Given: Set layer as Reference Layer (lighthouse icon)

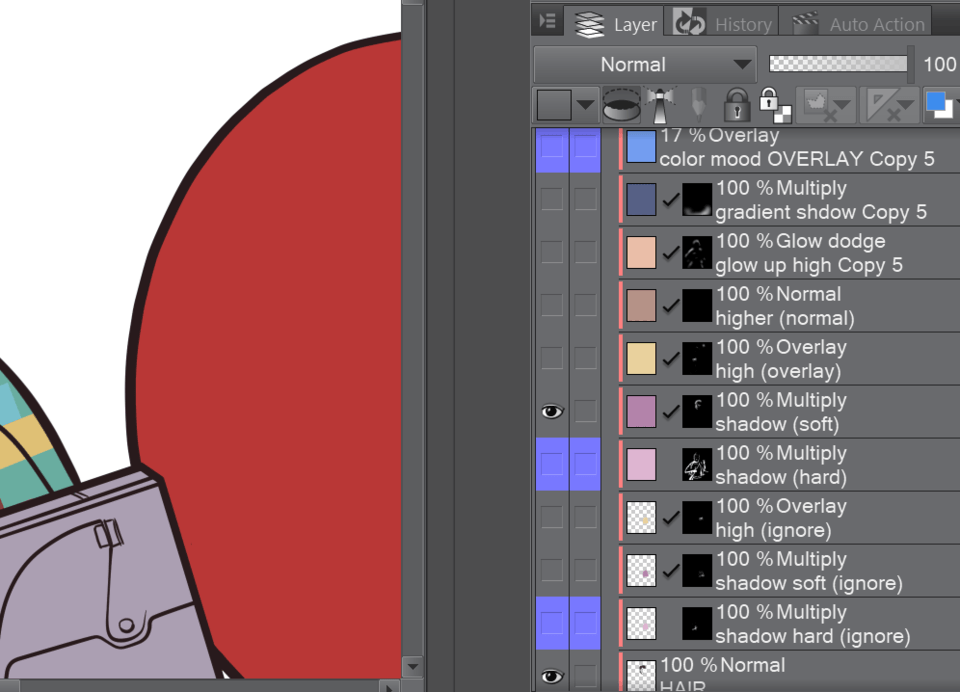Looking at the screenshot, I should tap(659, 104).
